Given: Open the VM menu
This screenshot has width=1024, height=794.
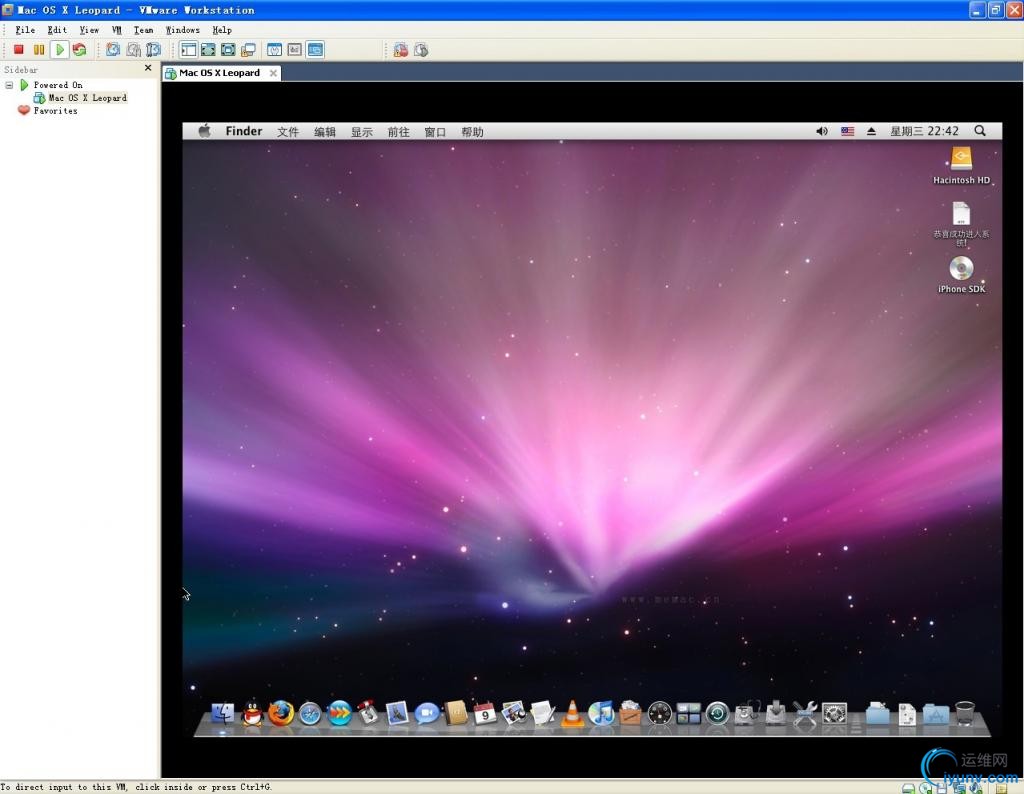Looking at the screenshot, I should (x=117, y=30).
